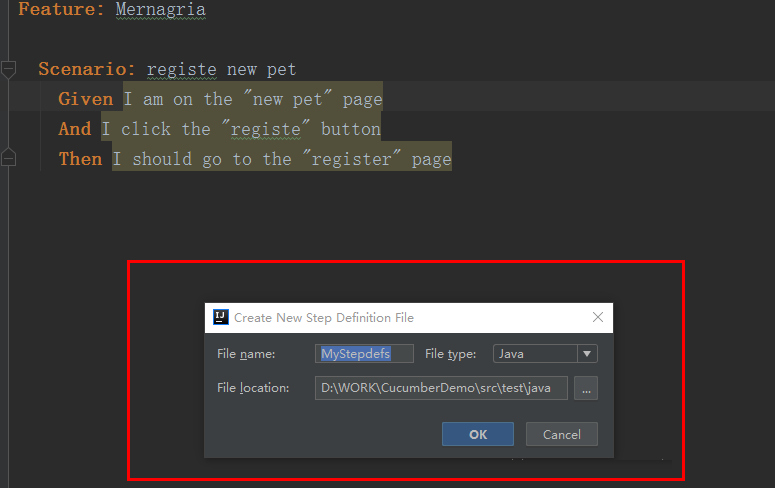This screenshot has width=775, height=488.
Task: Close the Create New Step Definition File dialog
Action: [x=598, y=317]
